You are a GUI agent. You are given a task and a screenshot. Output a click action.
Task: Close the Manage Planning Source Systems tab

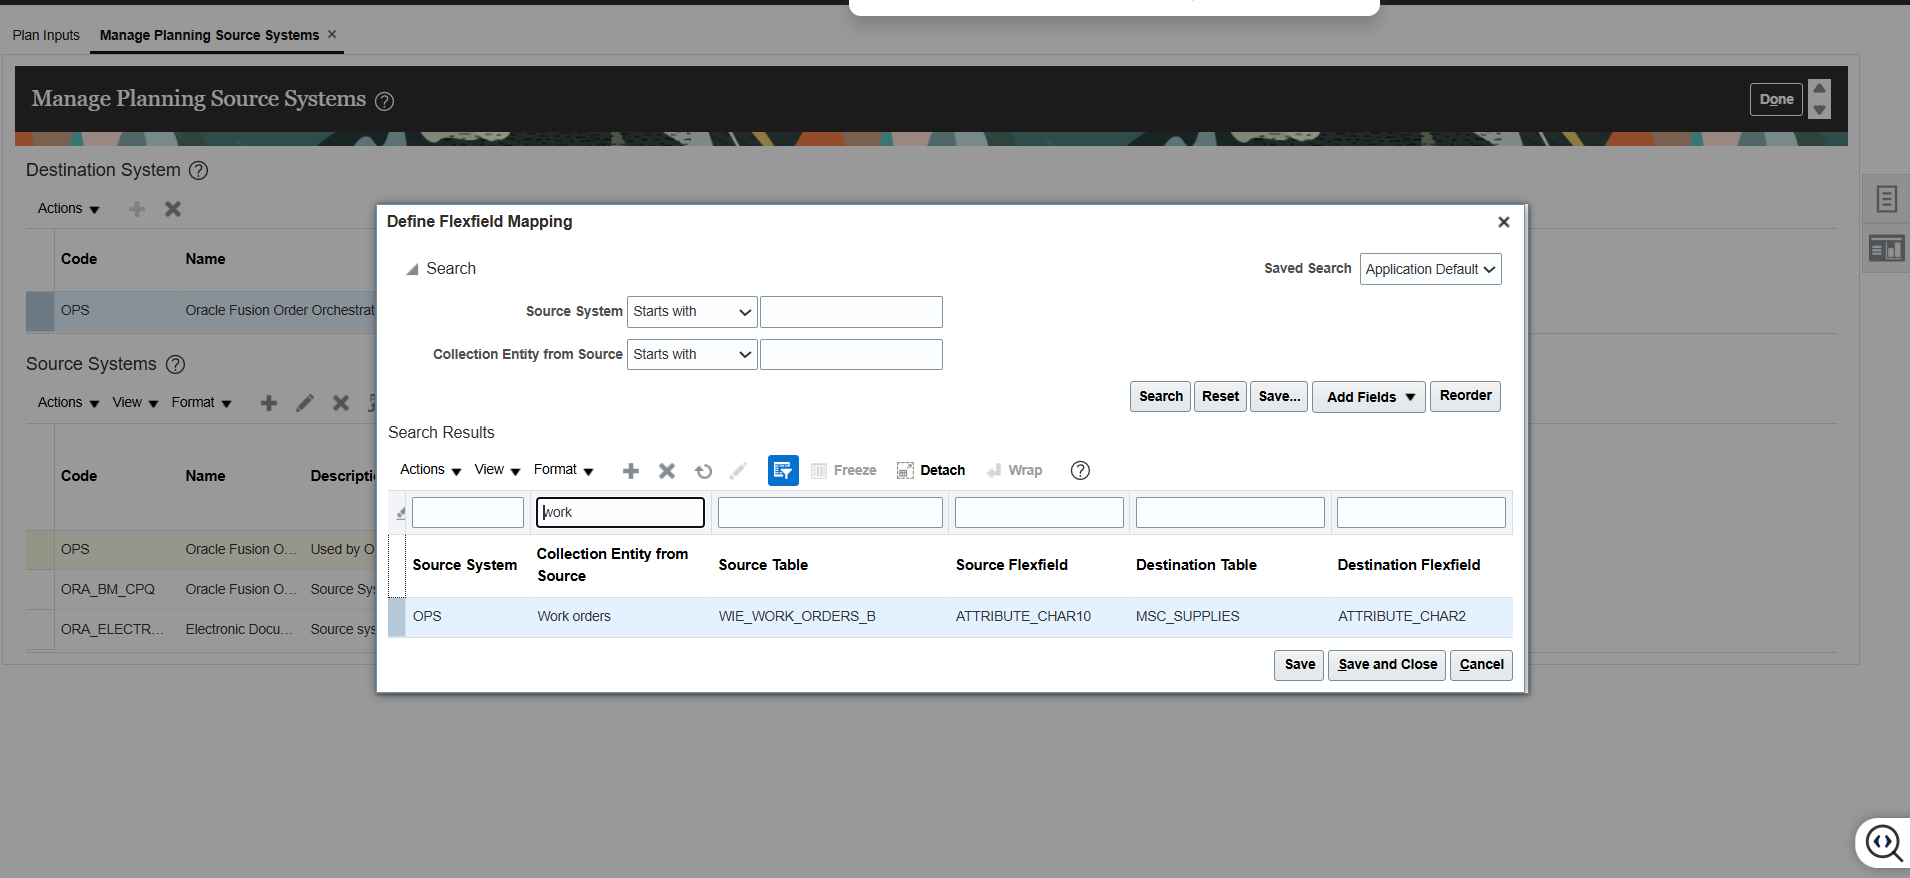click(x=332, y=34)
